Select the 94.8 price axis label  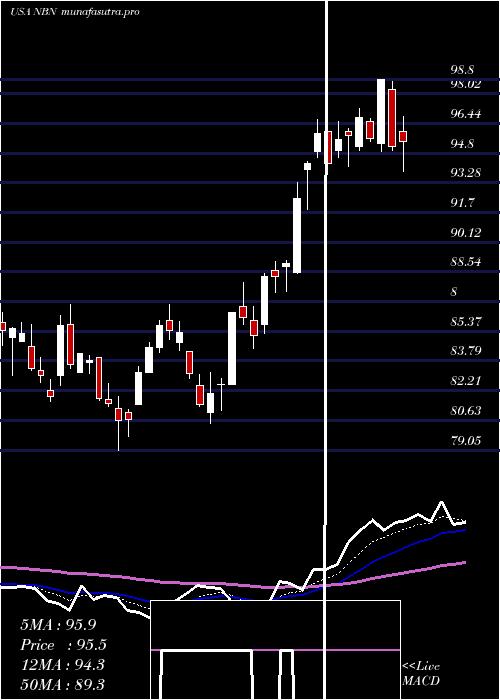pyautogui.click(x=462, y=144)
